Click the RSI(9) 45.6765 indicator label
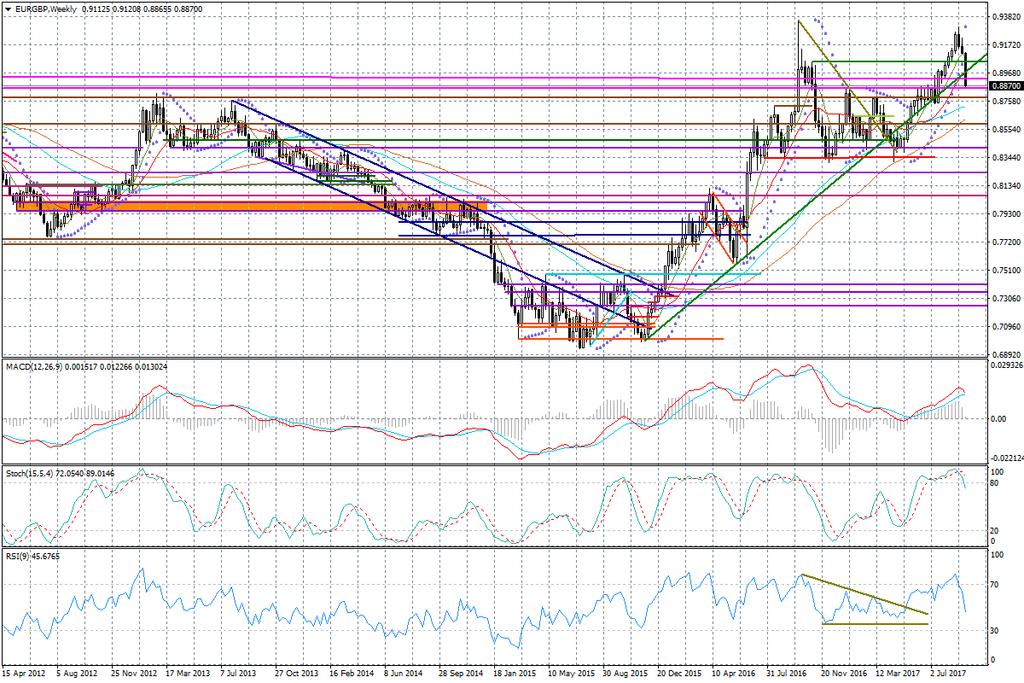The width and height of the screenshot is (1024, 683). pos(33,556)
